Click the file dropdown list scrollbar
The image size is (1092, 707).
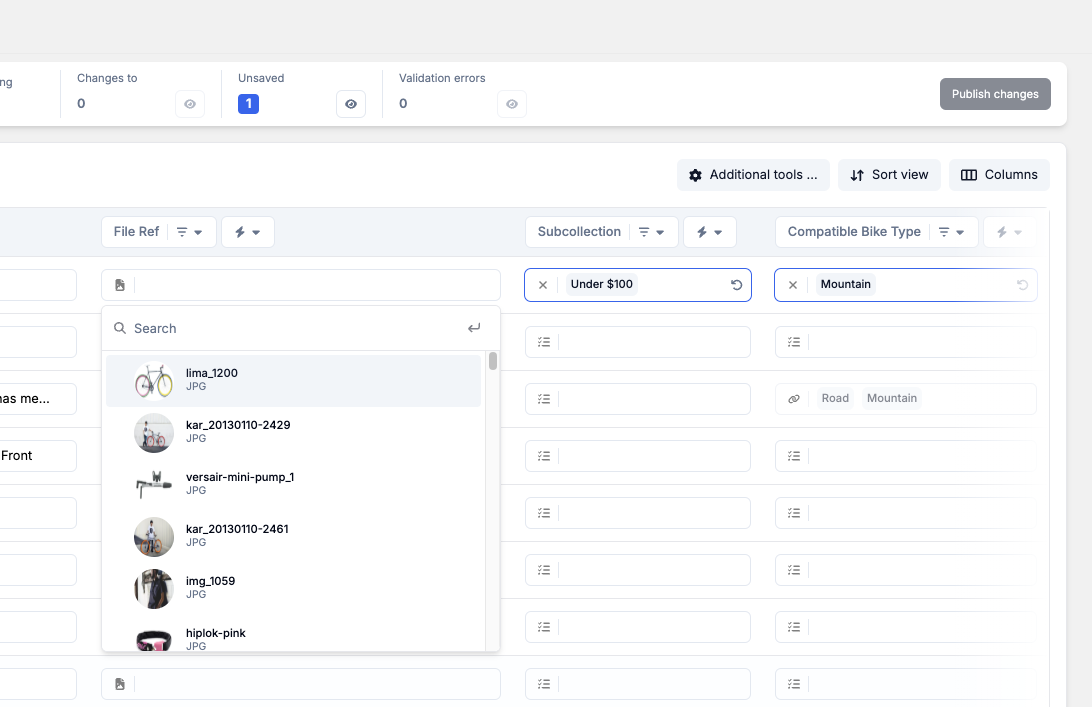click(x=493, y=362)
